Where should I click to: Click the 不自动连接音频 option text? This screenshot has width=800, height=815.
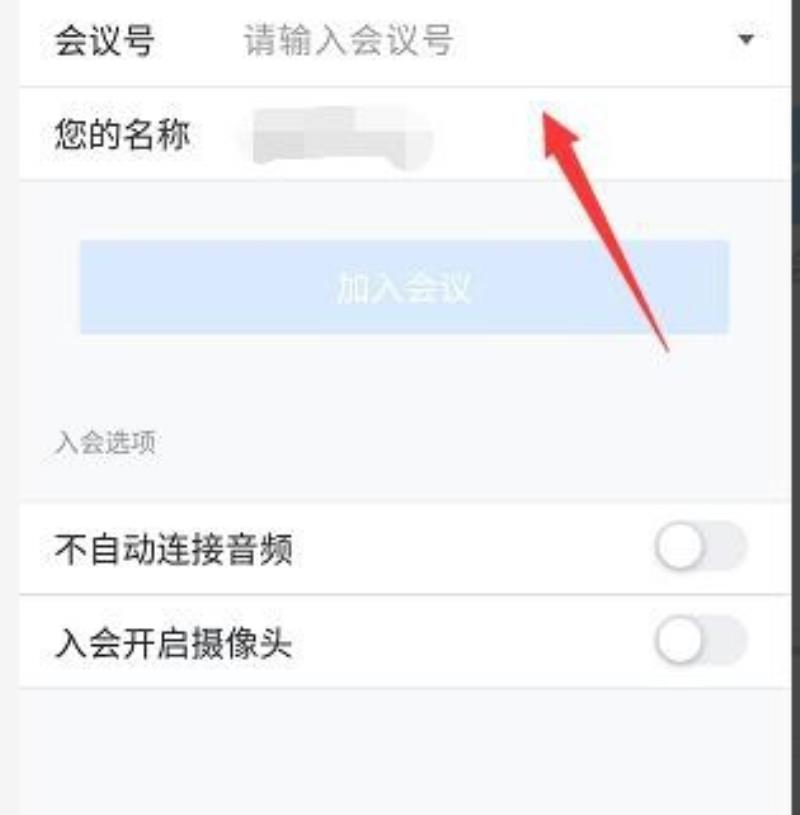click(174, 549)
